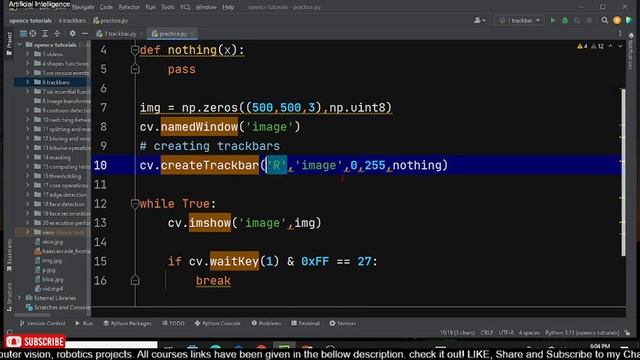Open the Project panel options gear
Image resolution: width=640 pixels, height=360 pixels.
coord(72,33)
